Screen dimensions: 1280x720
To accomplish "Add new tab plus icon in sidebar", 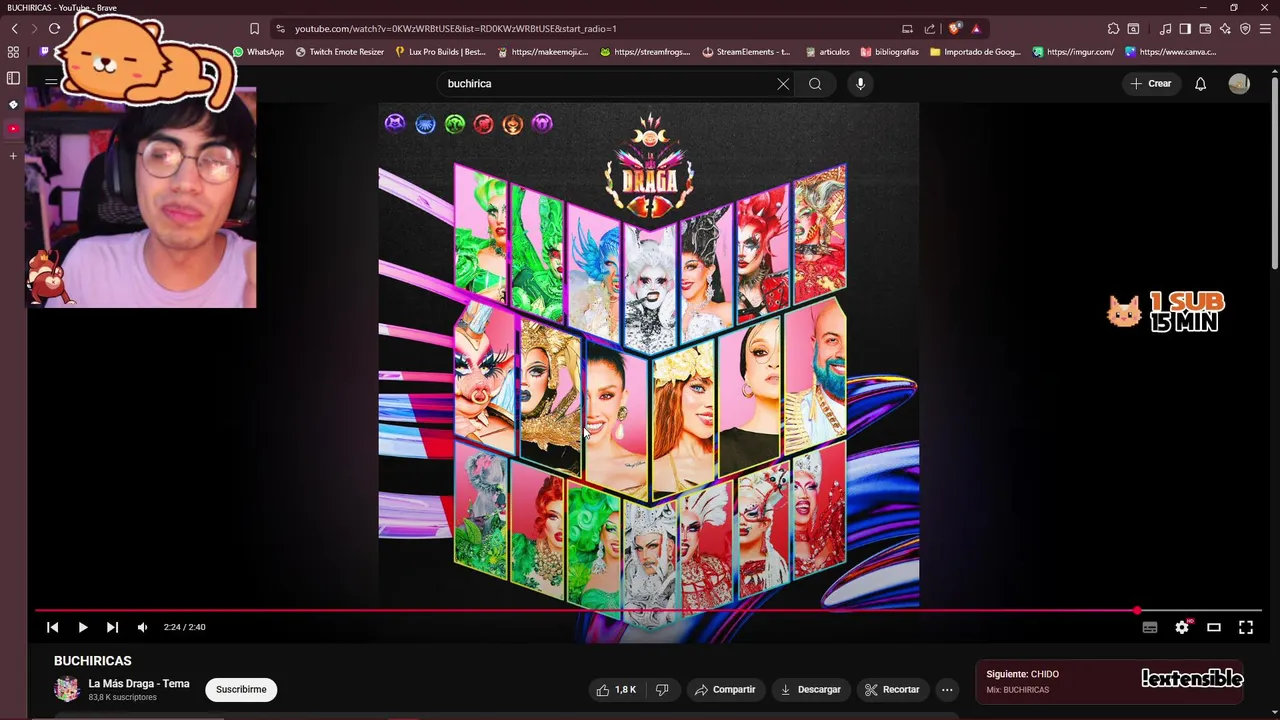I will (13, 156).
